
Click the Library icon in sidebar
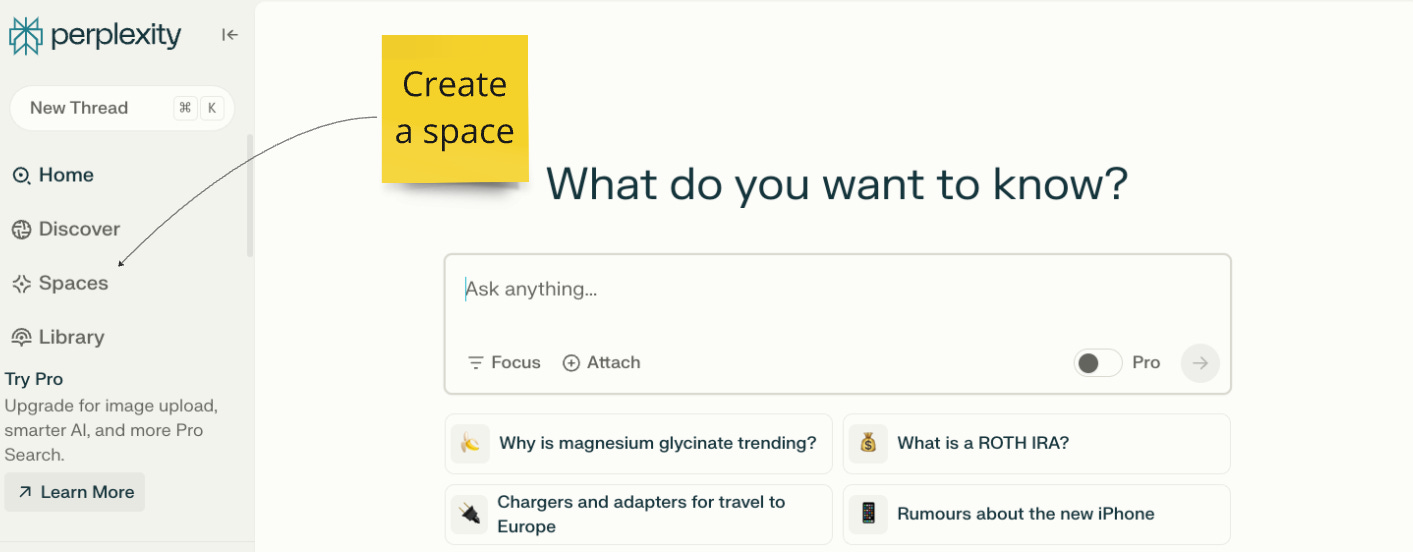21,338
